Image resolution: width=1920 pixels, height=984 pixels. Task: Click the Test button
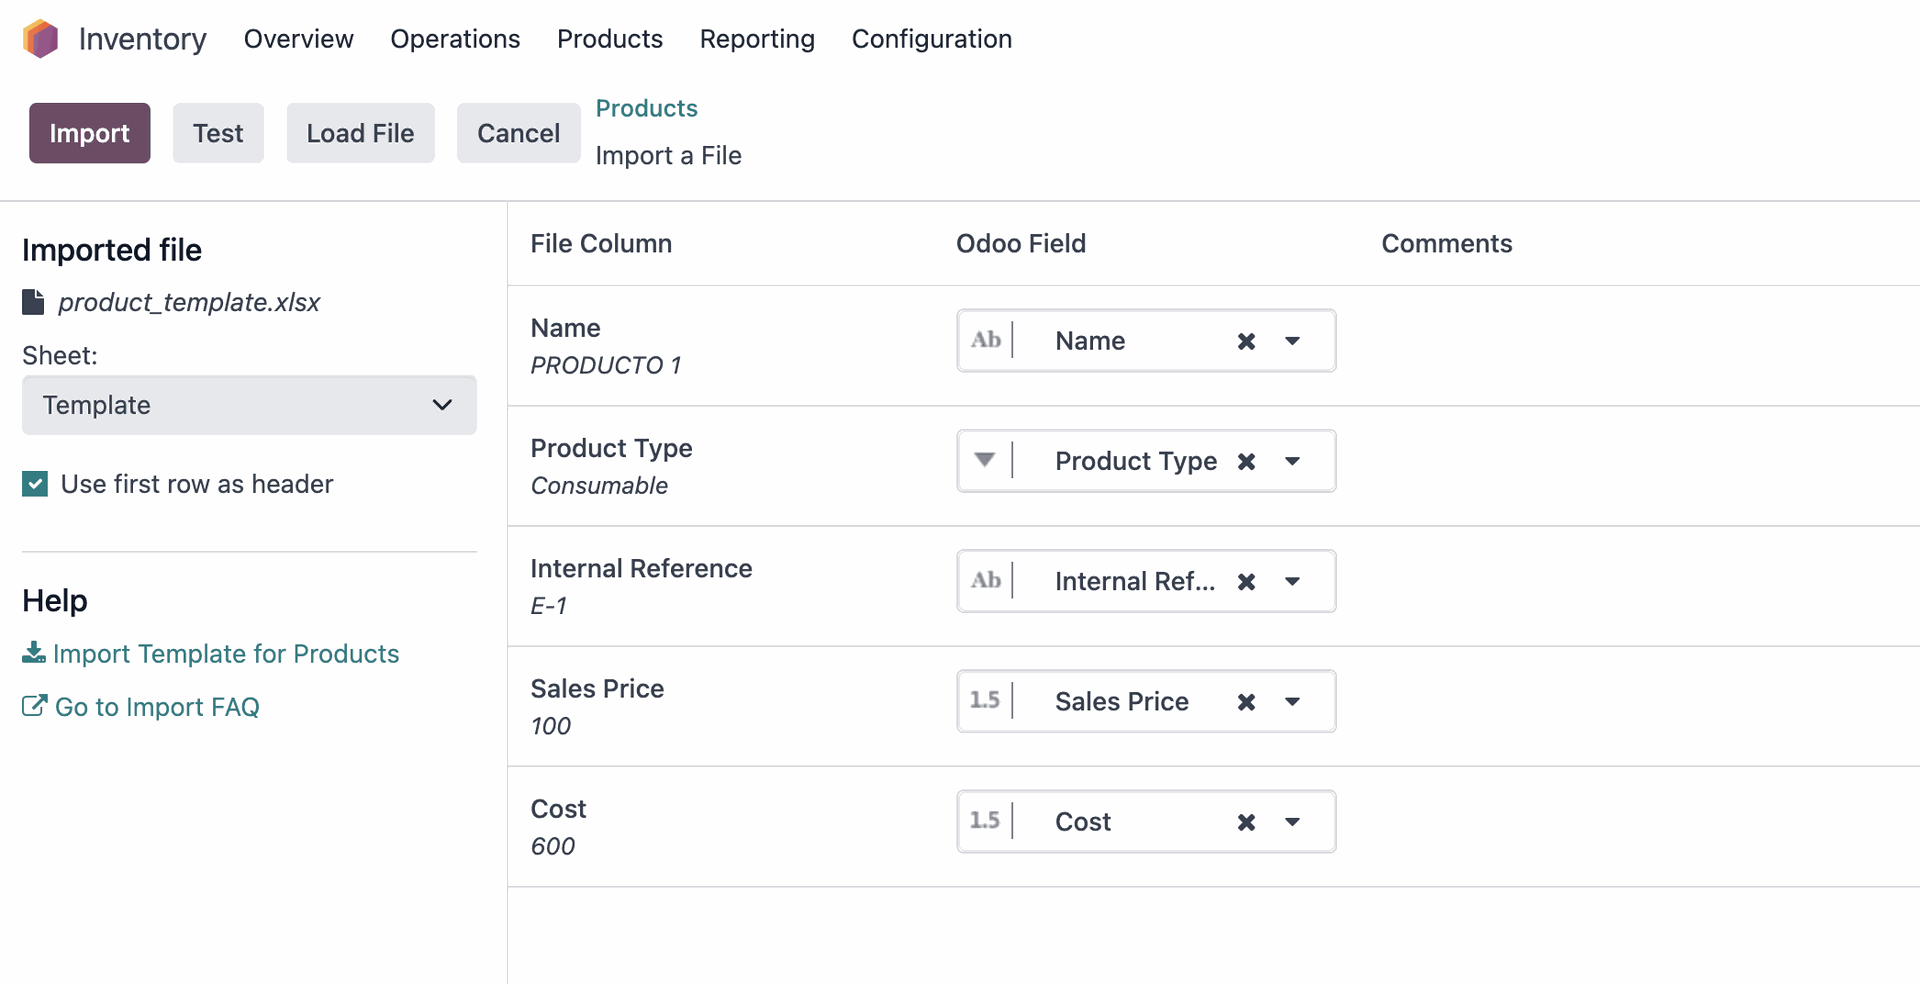pos(218,133)
